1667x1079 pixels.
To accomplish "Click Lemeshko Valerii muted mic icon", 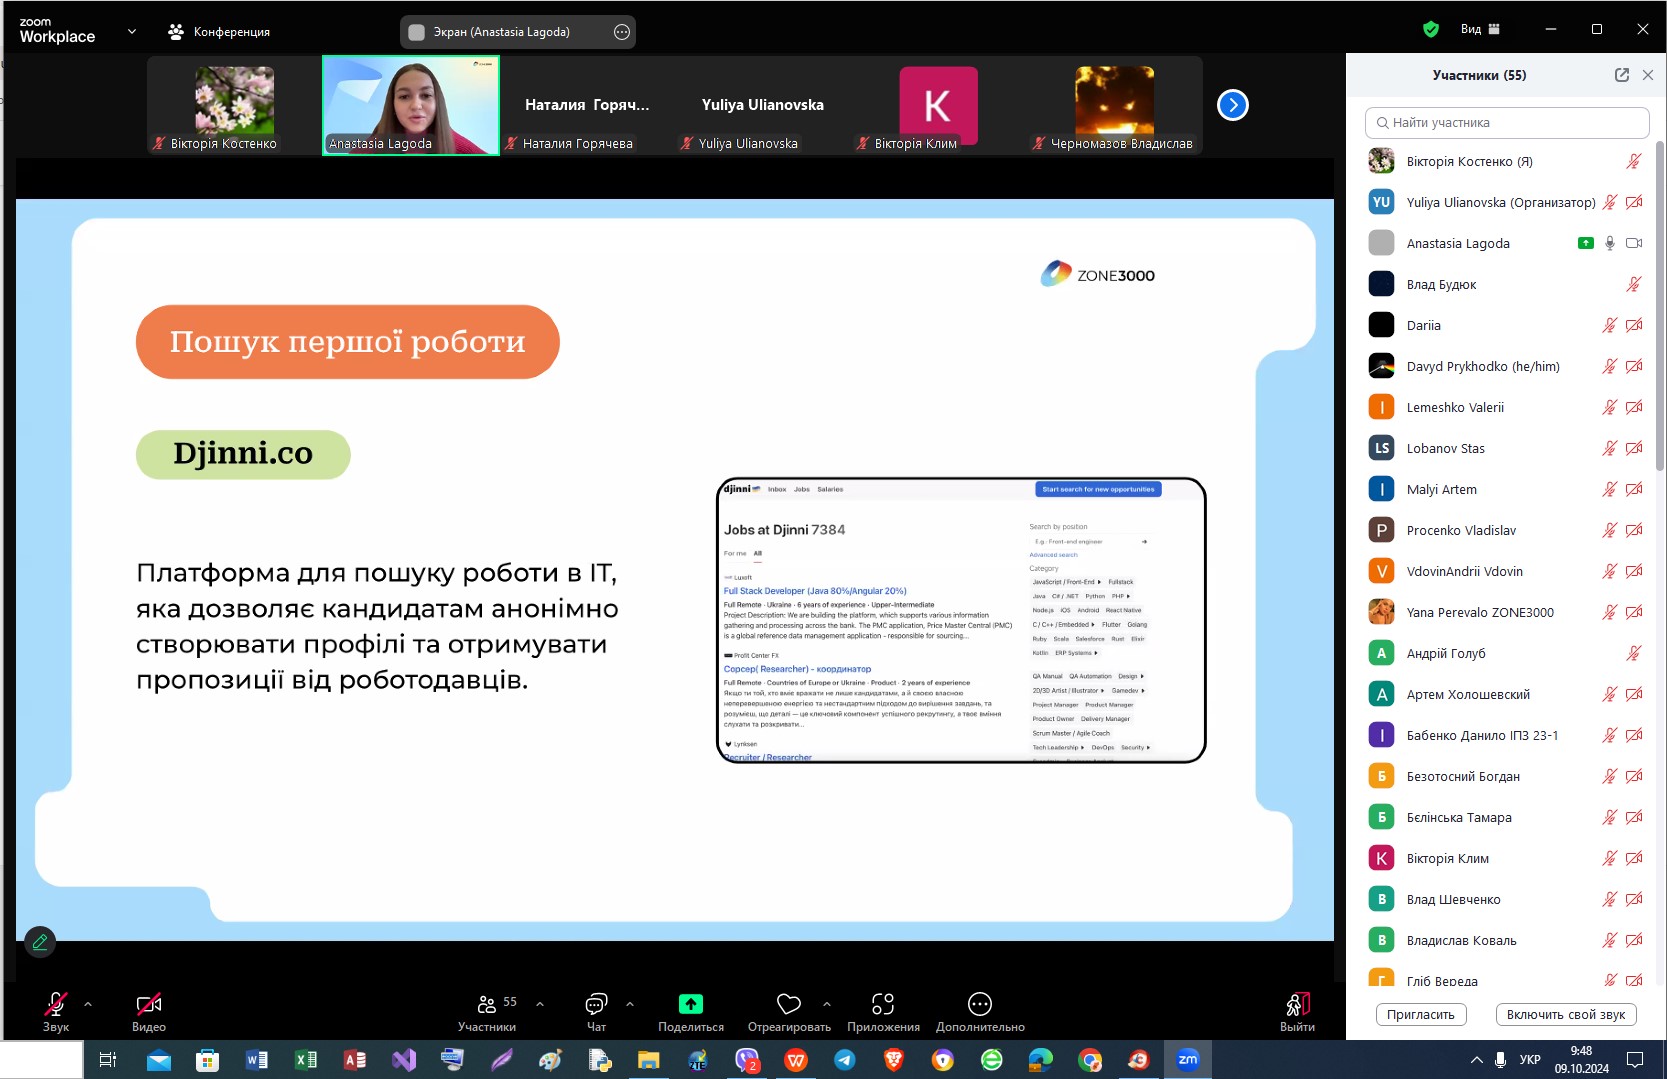I will coord(1610,407).
